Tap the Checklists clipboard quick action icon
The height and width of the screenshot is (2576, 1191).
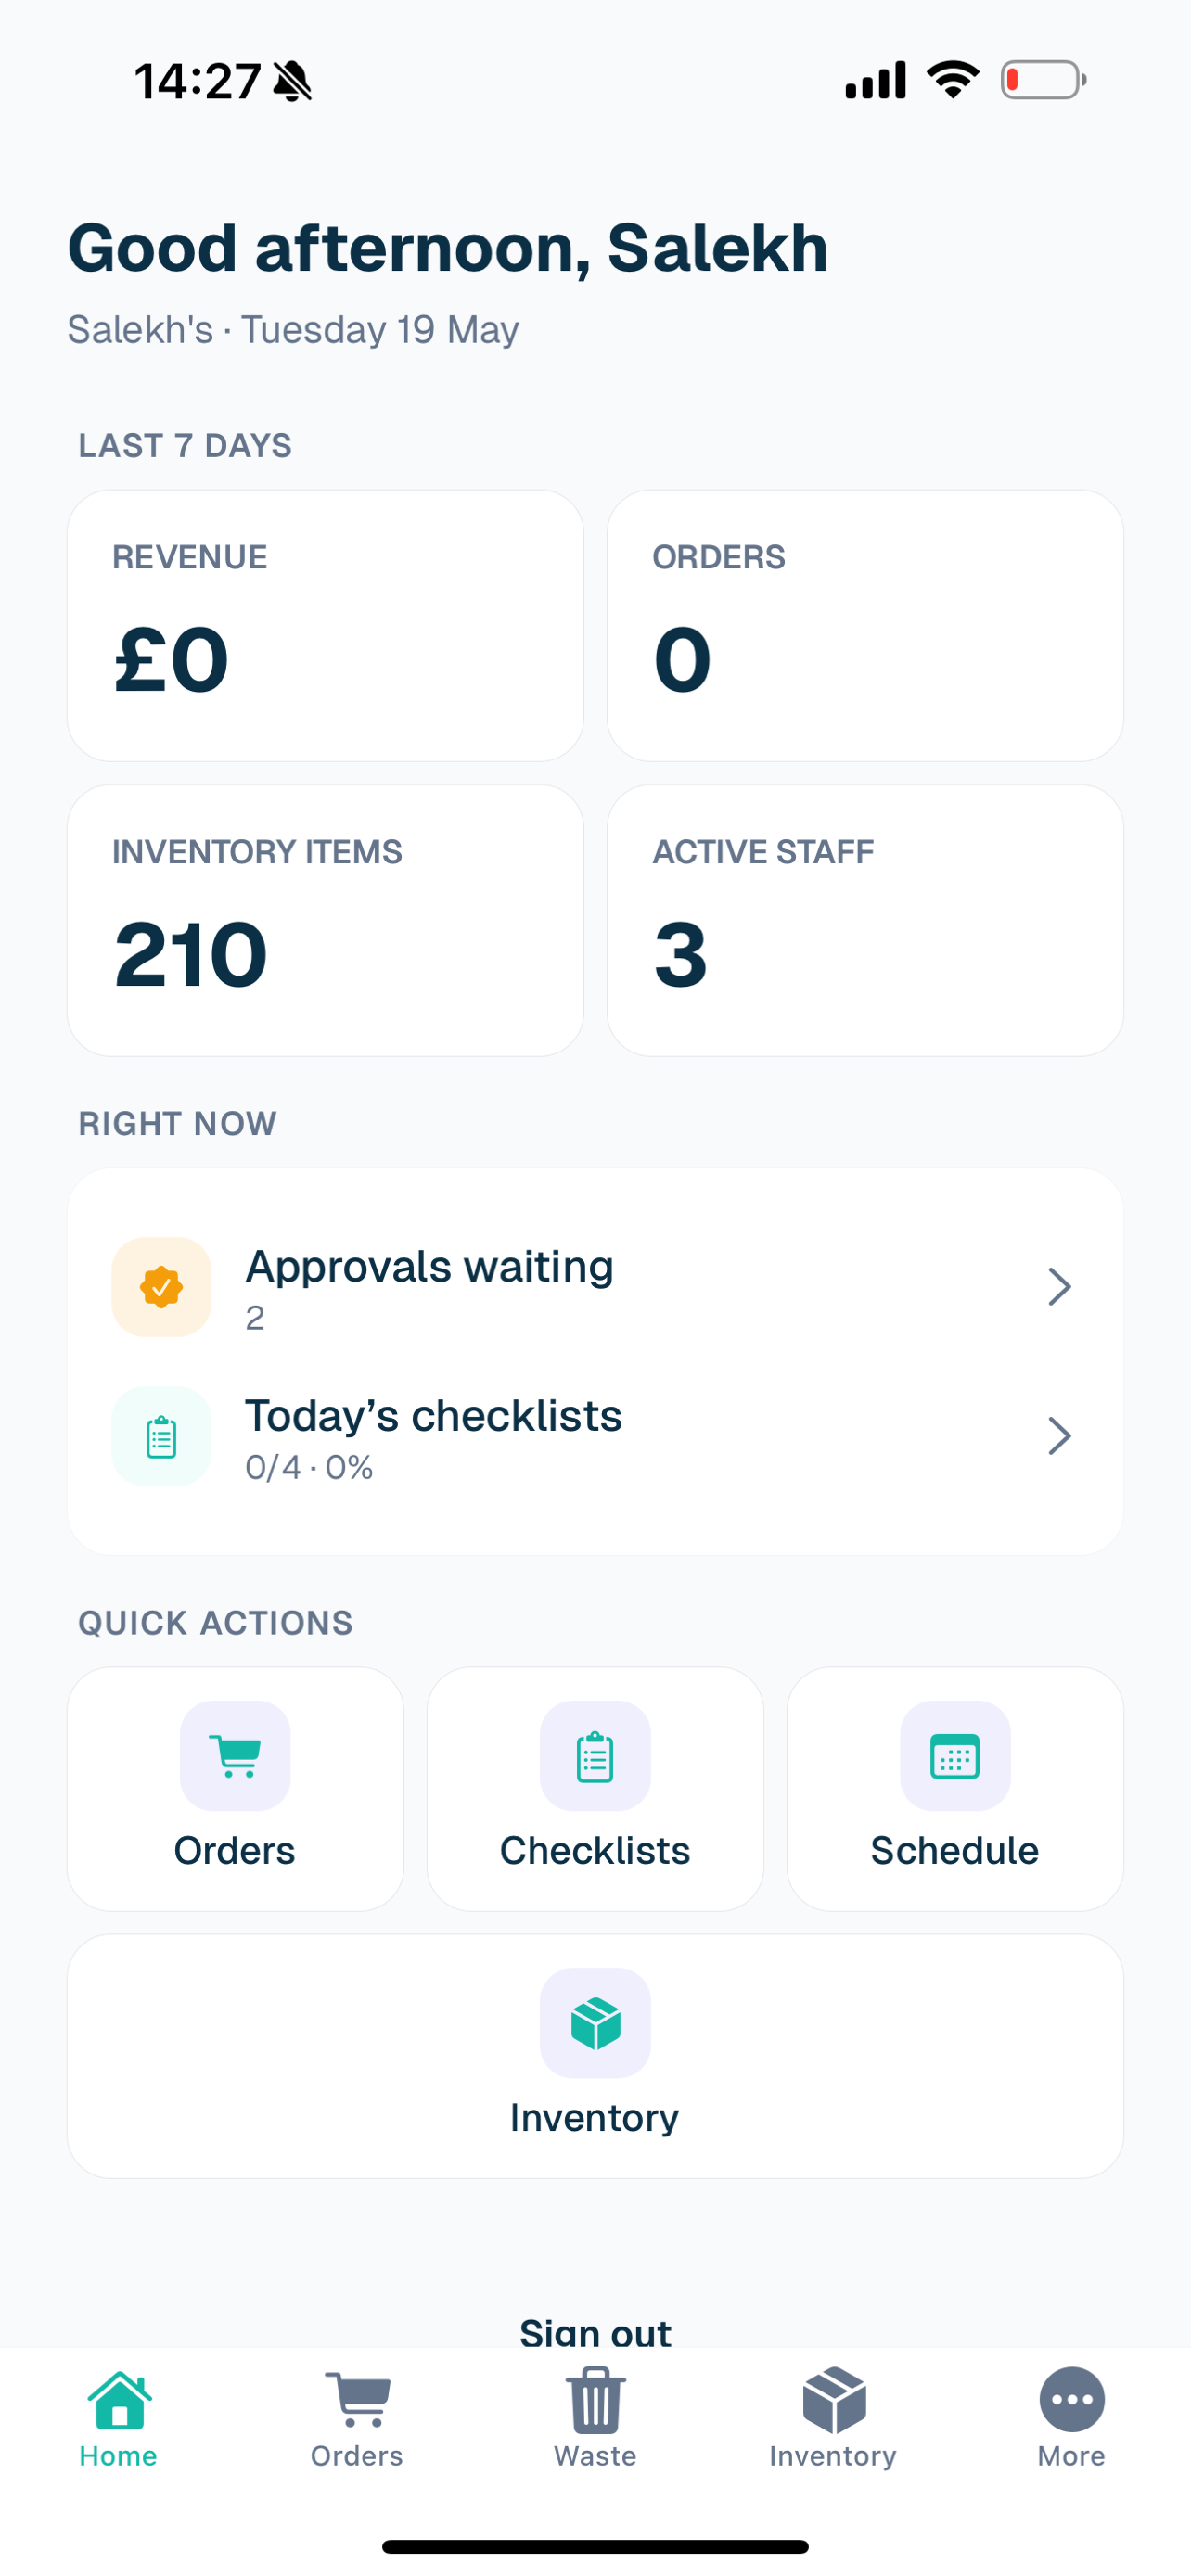point(595,1755)
